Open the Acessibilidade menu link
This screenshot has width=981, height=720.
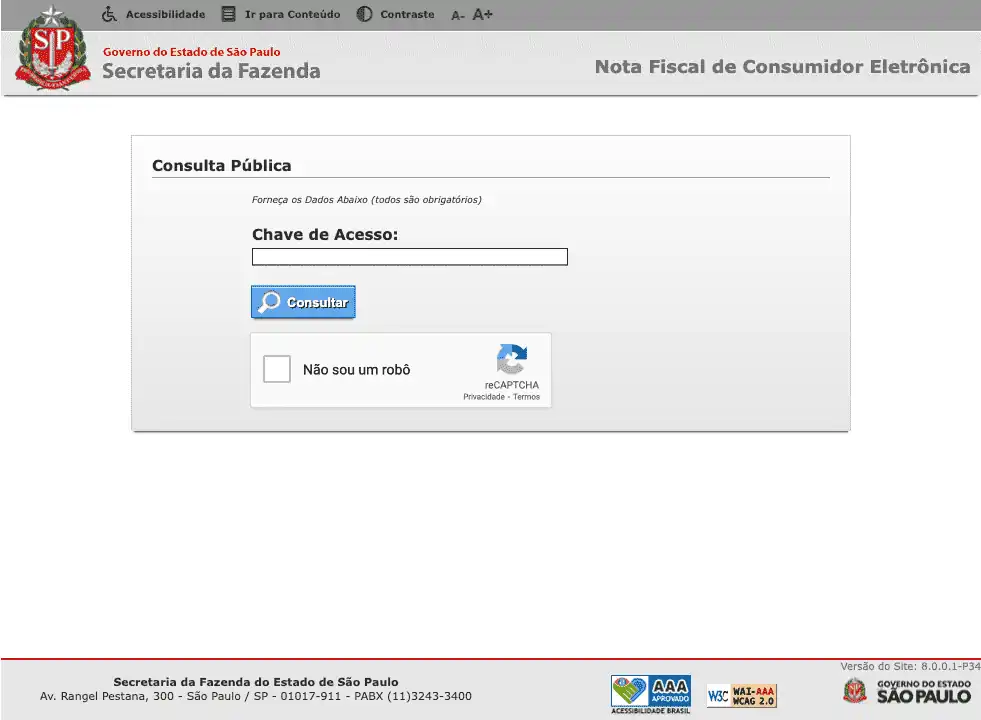click(165, 14)
